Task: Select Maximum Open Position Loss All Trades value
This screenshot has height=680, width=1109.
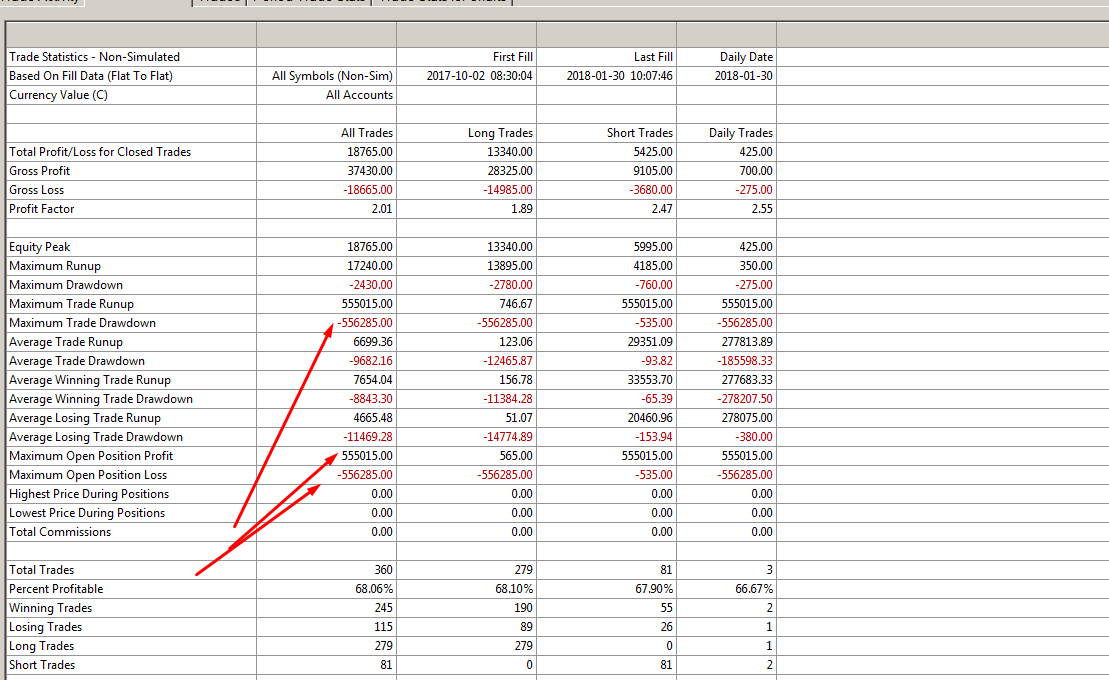Action: pyautogui.click(x=364, y=475)
